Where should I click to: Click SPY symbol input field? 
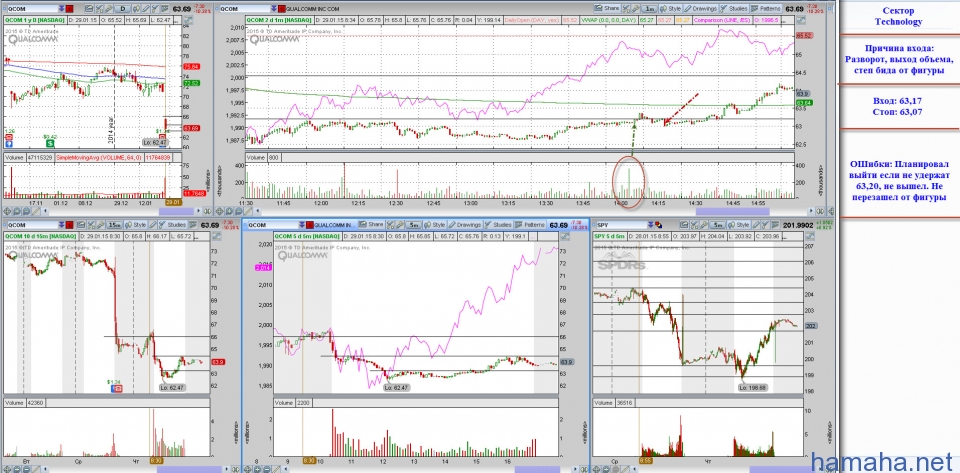pos(621,225)
